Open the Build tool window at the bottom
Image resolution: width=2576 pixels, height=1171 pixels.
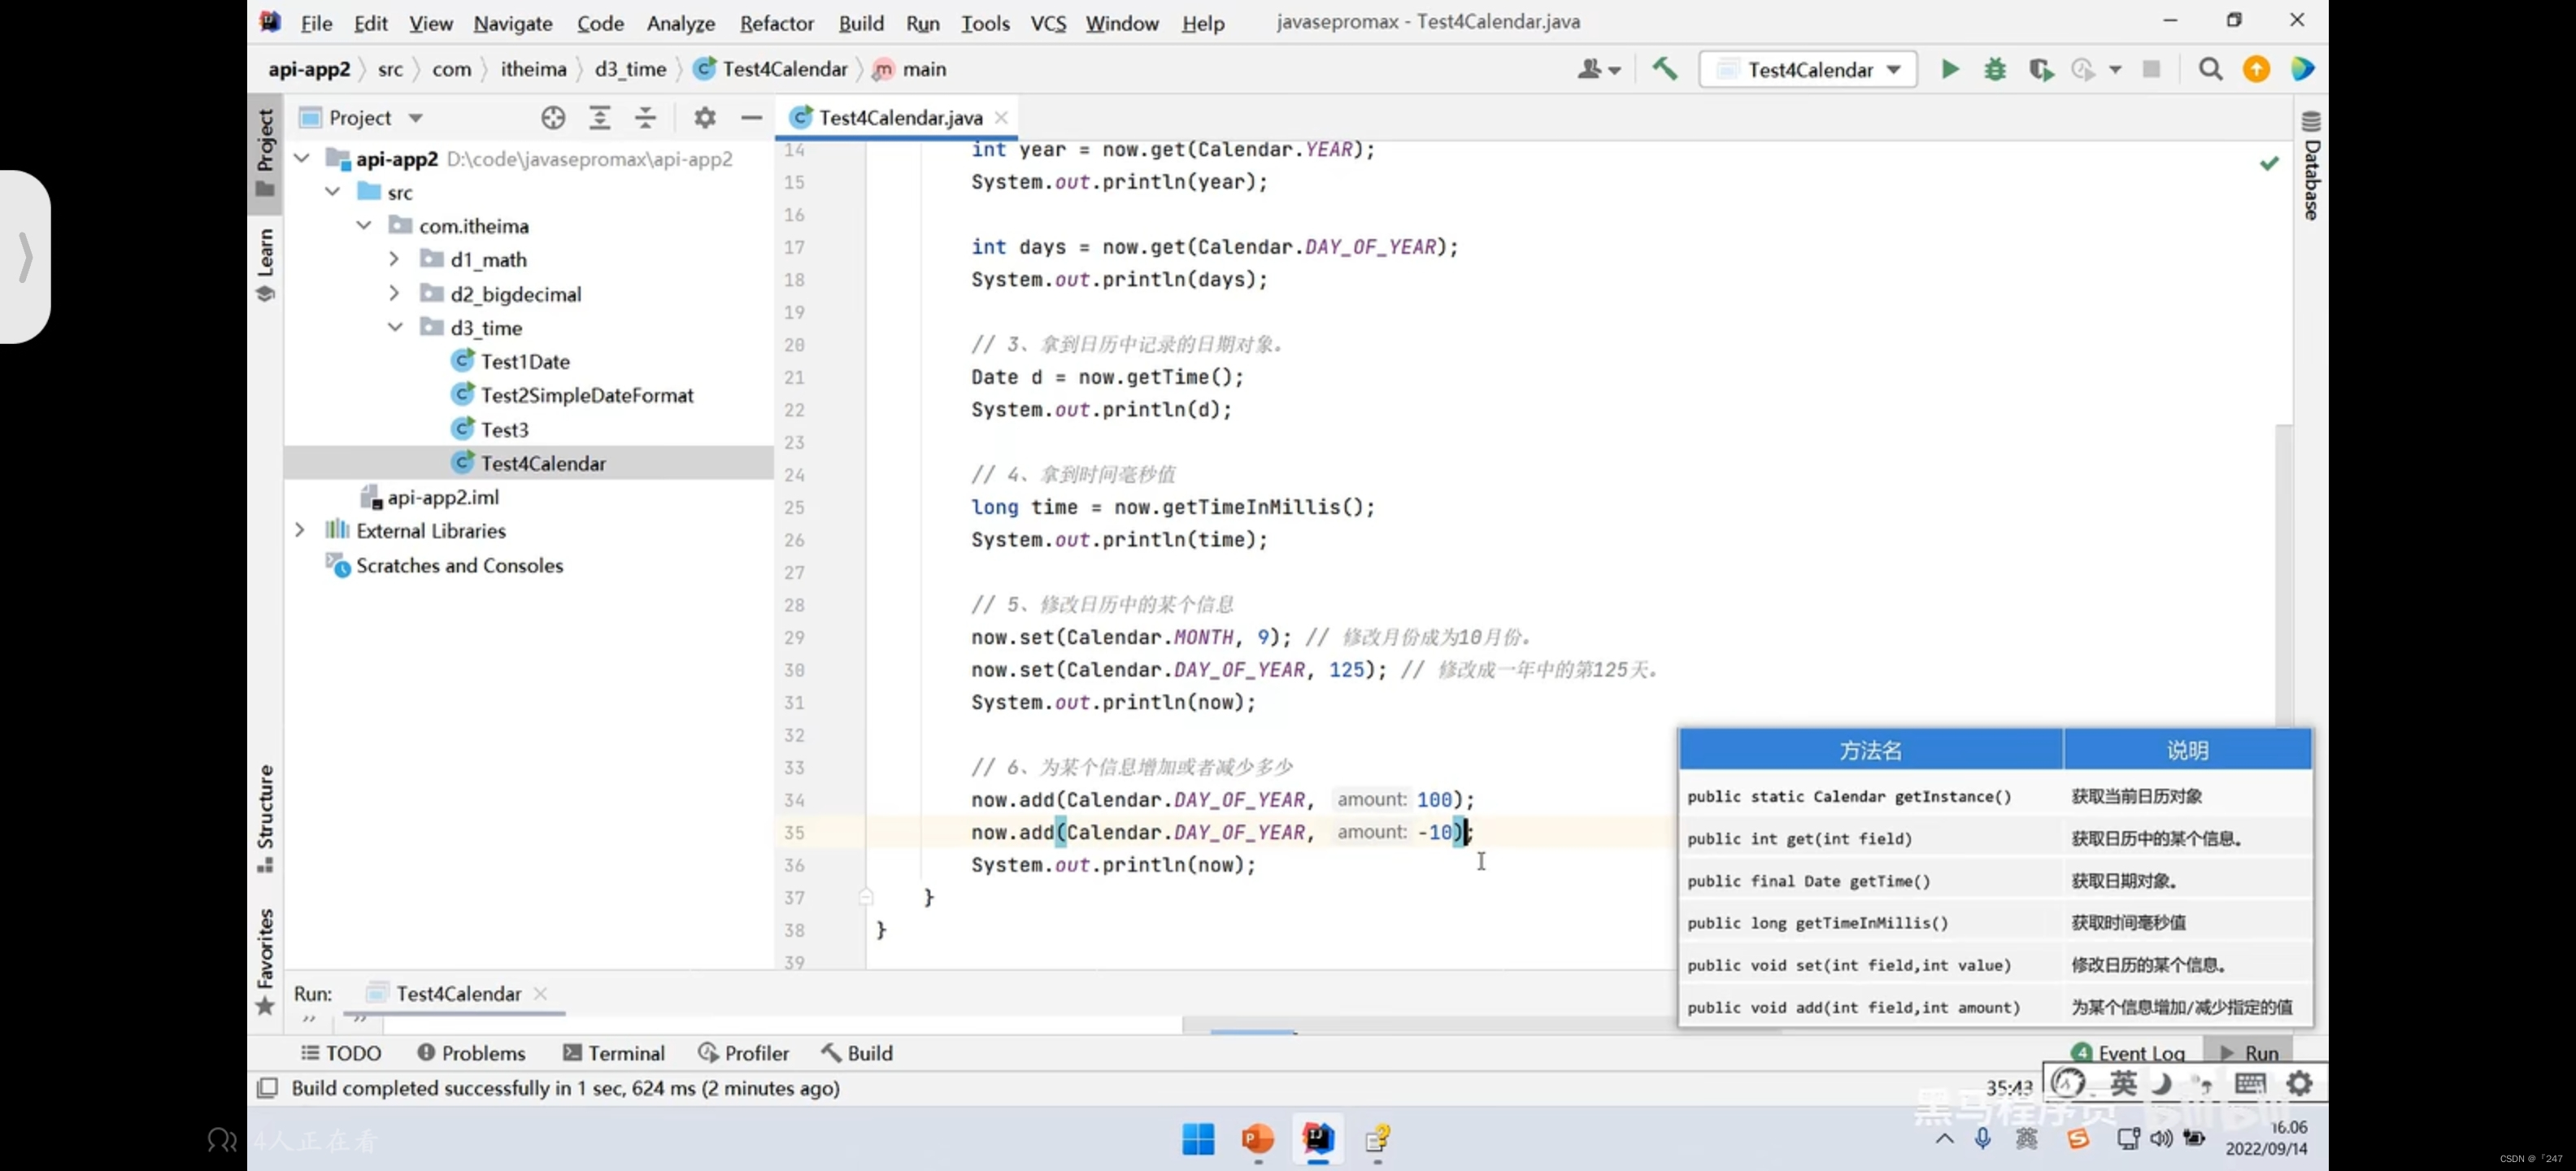point(857,1052)
